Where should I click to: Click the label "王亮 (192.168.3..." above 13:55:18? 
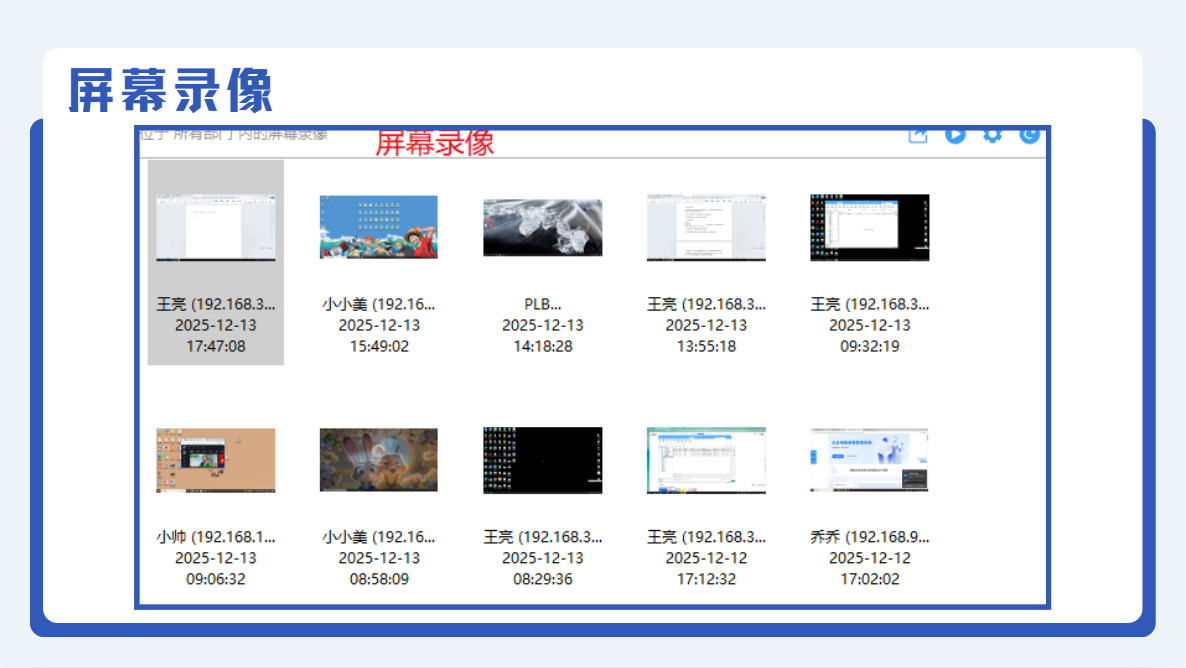click(706, 304)
